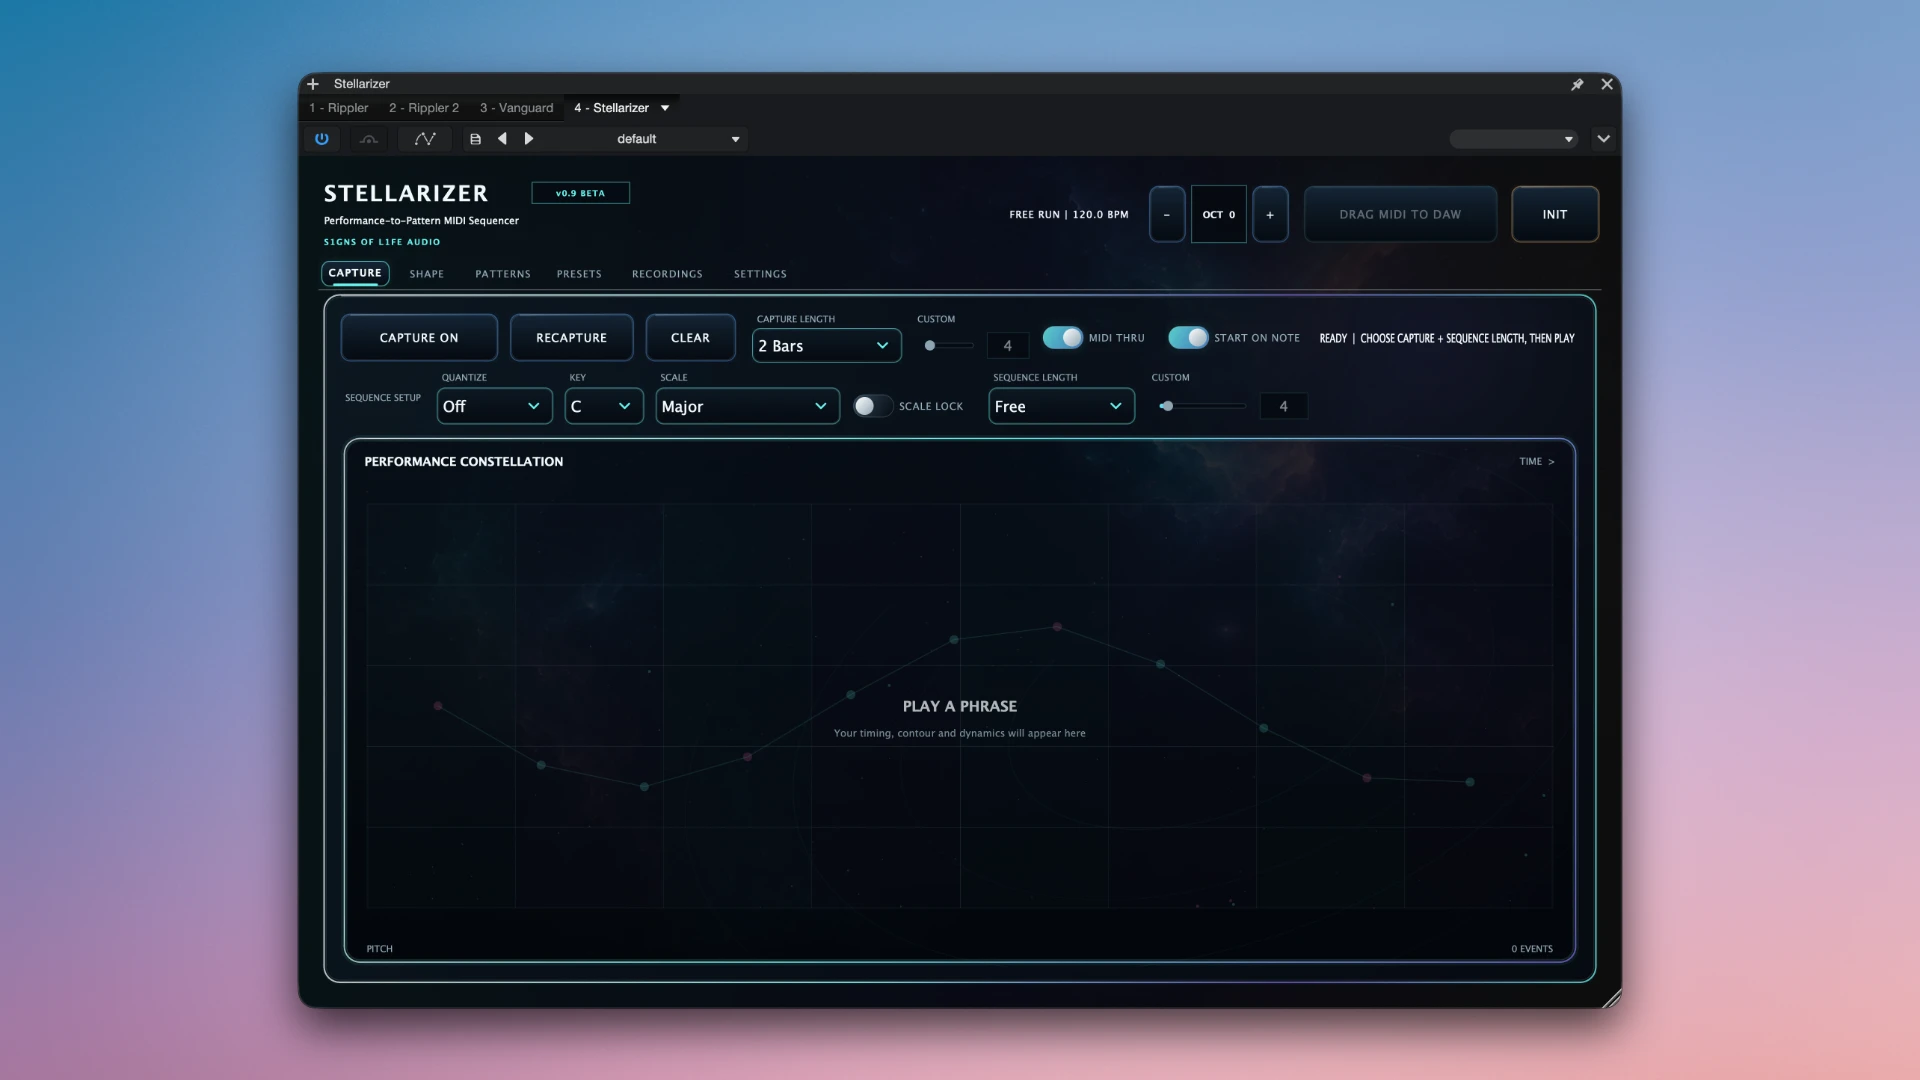The height and width of the screenshot is (1080, 1920).
Task: Increase octave with the plus button
Action: point(1270,214)
